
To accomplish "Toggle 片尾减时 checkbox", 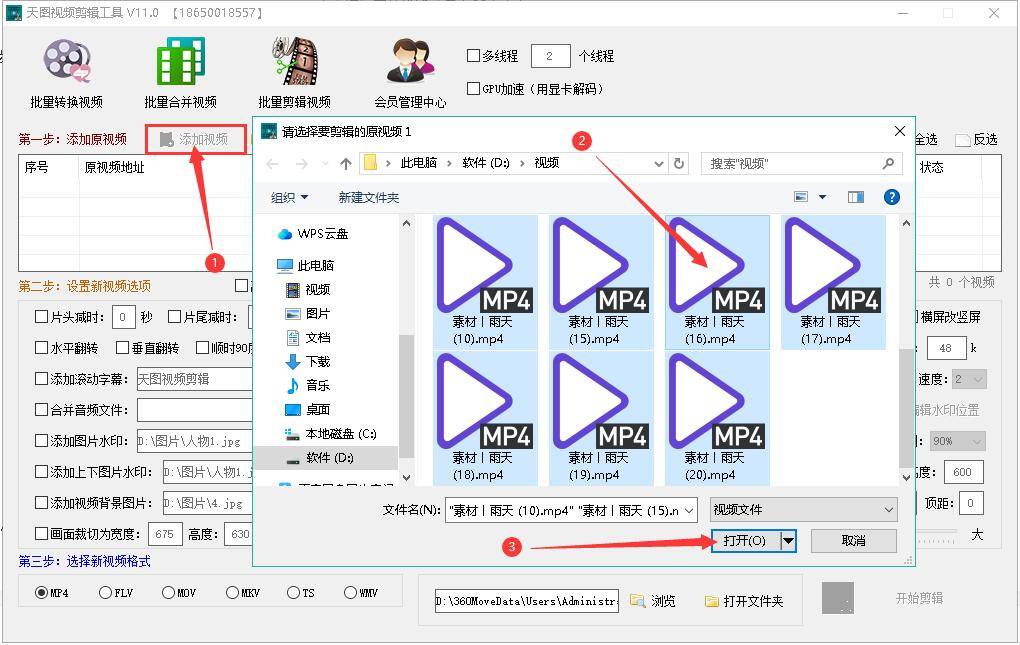I will tap(174, 317).
